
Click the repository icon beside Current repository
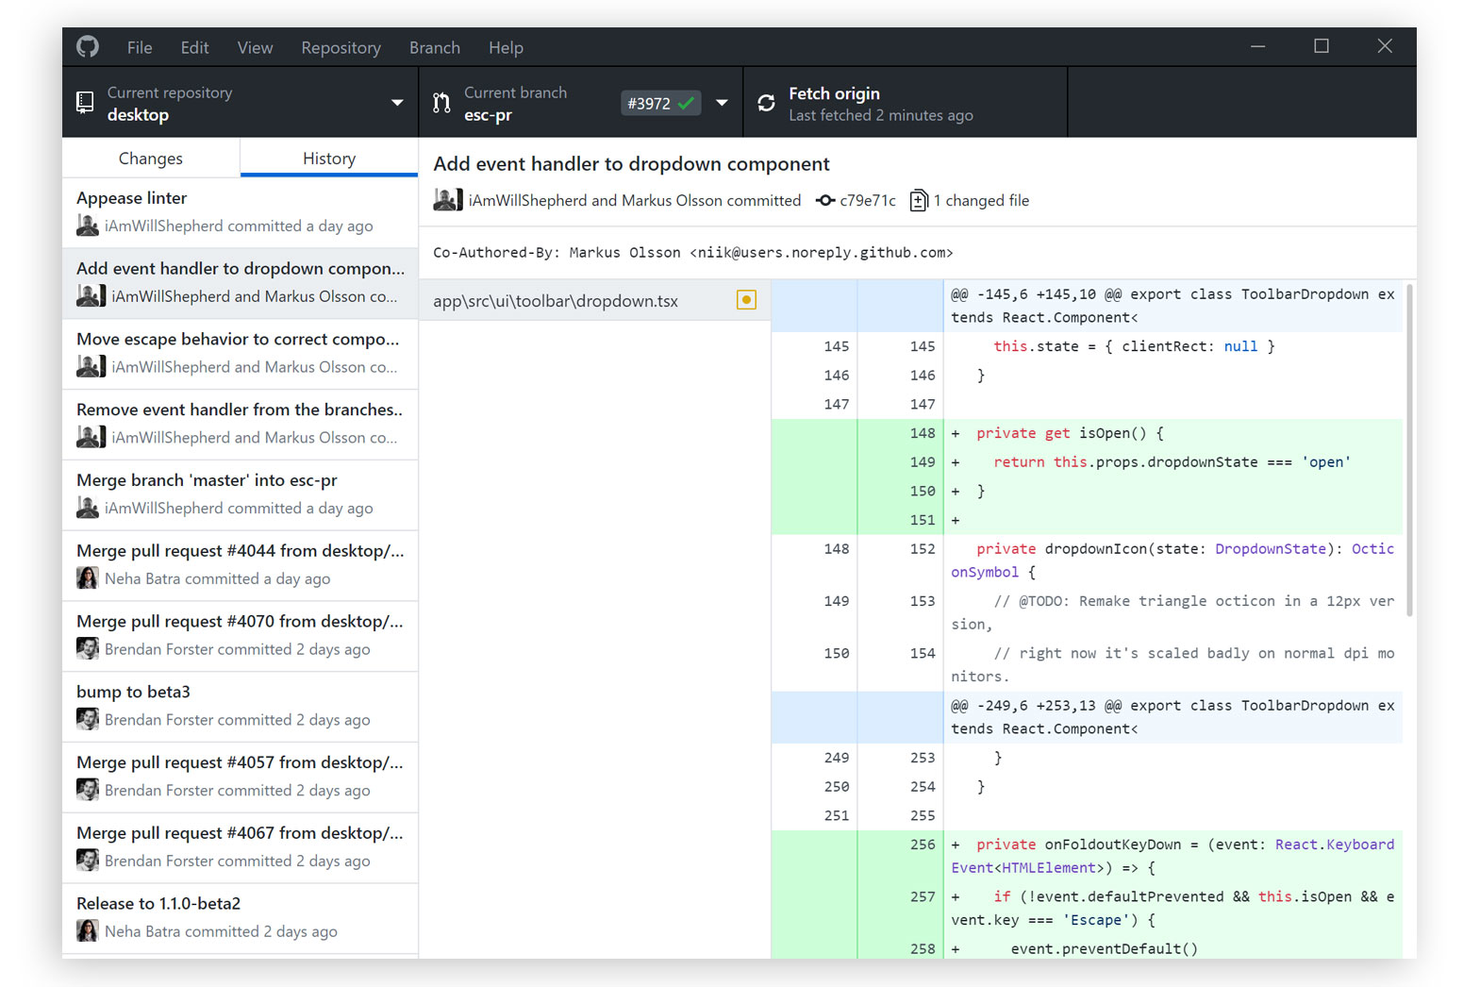85,102
